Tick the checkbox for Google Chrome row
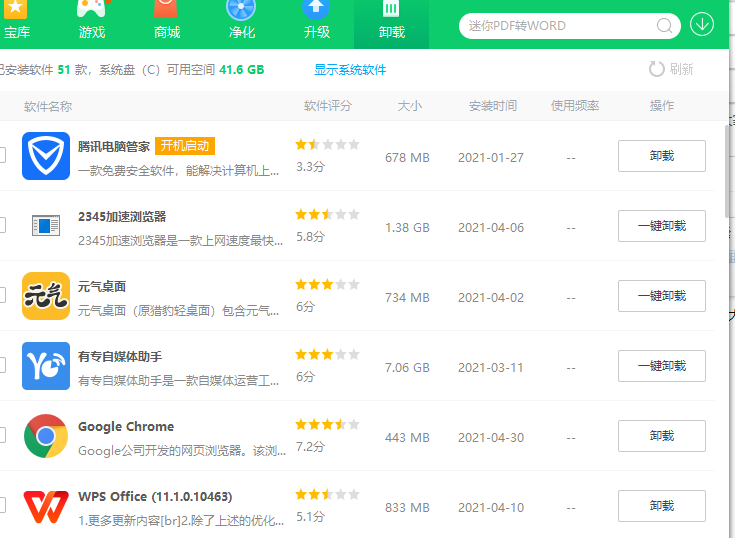The image size is (735, 538). [2, 436]
